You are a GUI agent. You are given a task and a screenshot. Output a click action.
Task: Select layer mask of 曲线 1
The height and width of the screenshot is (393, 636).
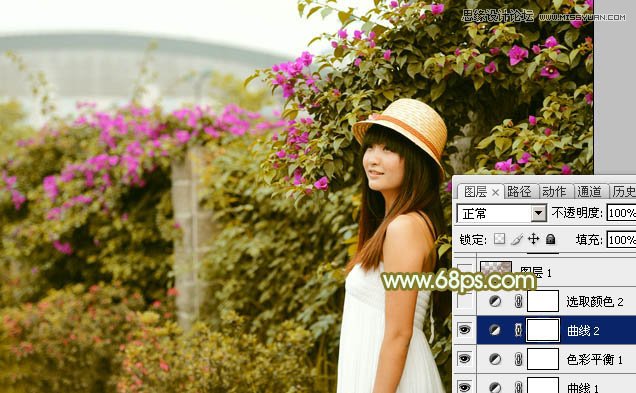(543, 385)
